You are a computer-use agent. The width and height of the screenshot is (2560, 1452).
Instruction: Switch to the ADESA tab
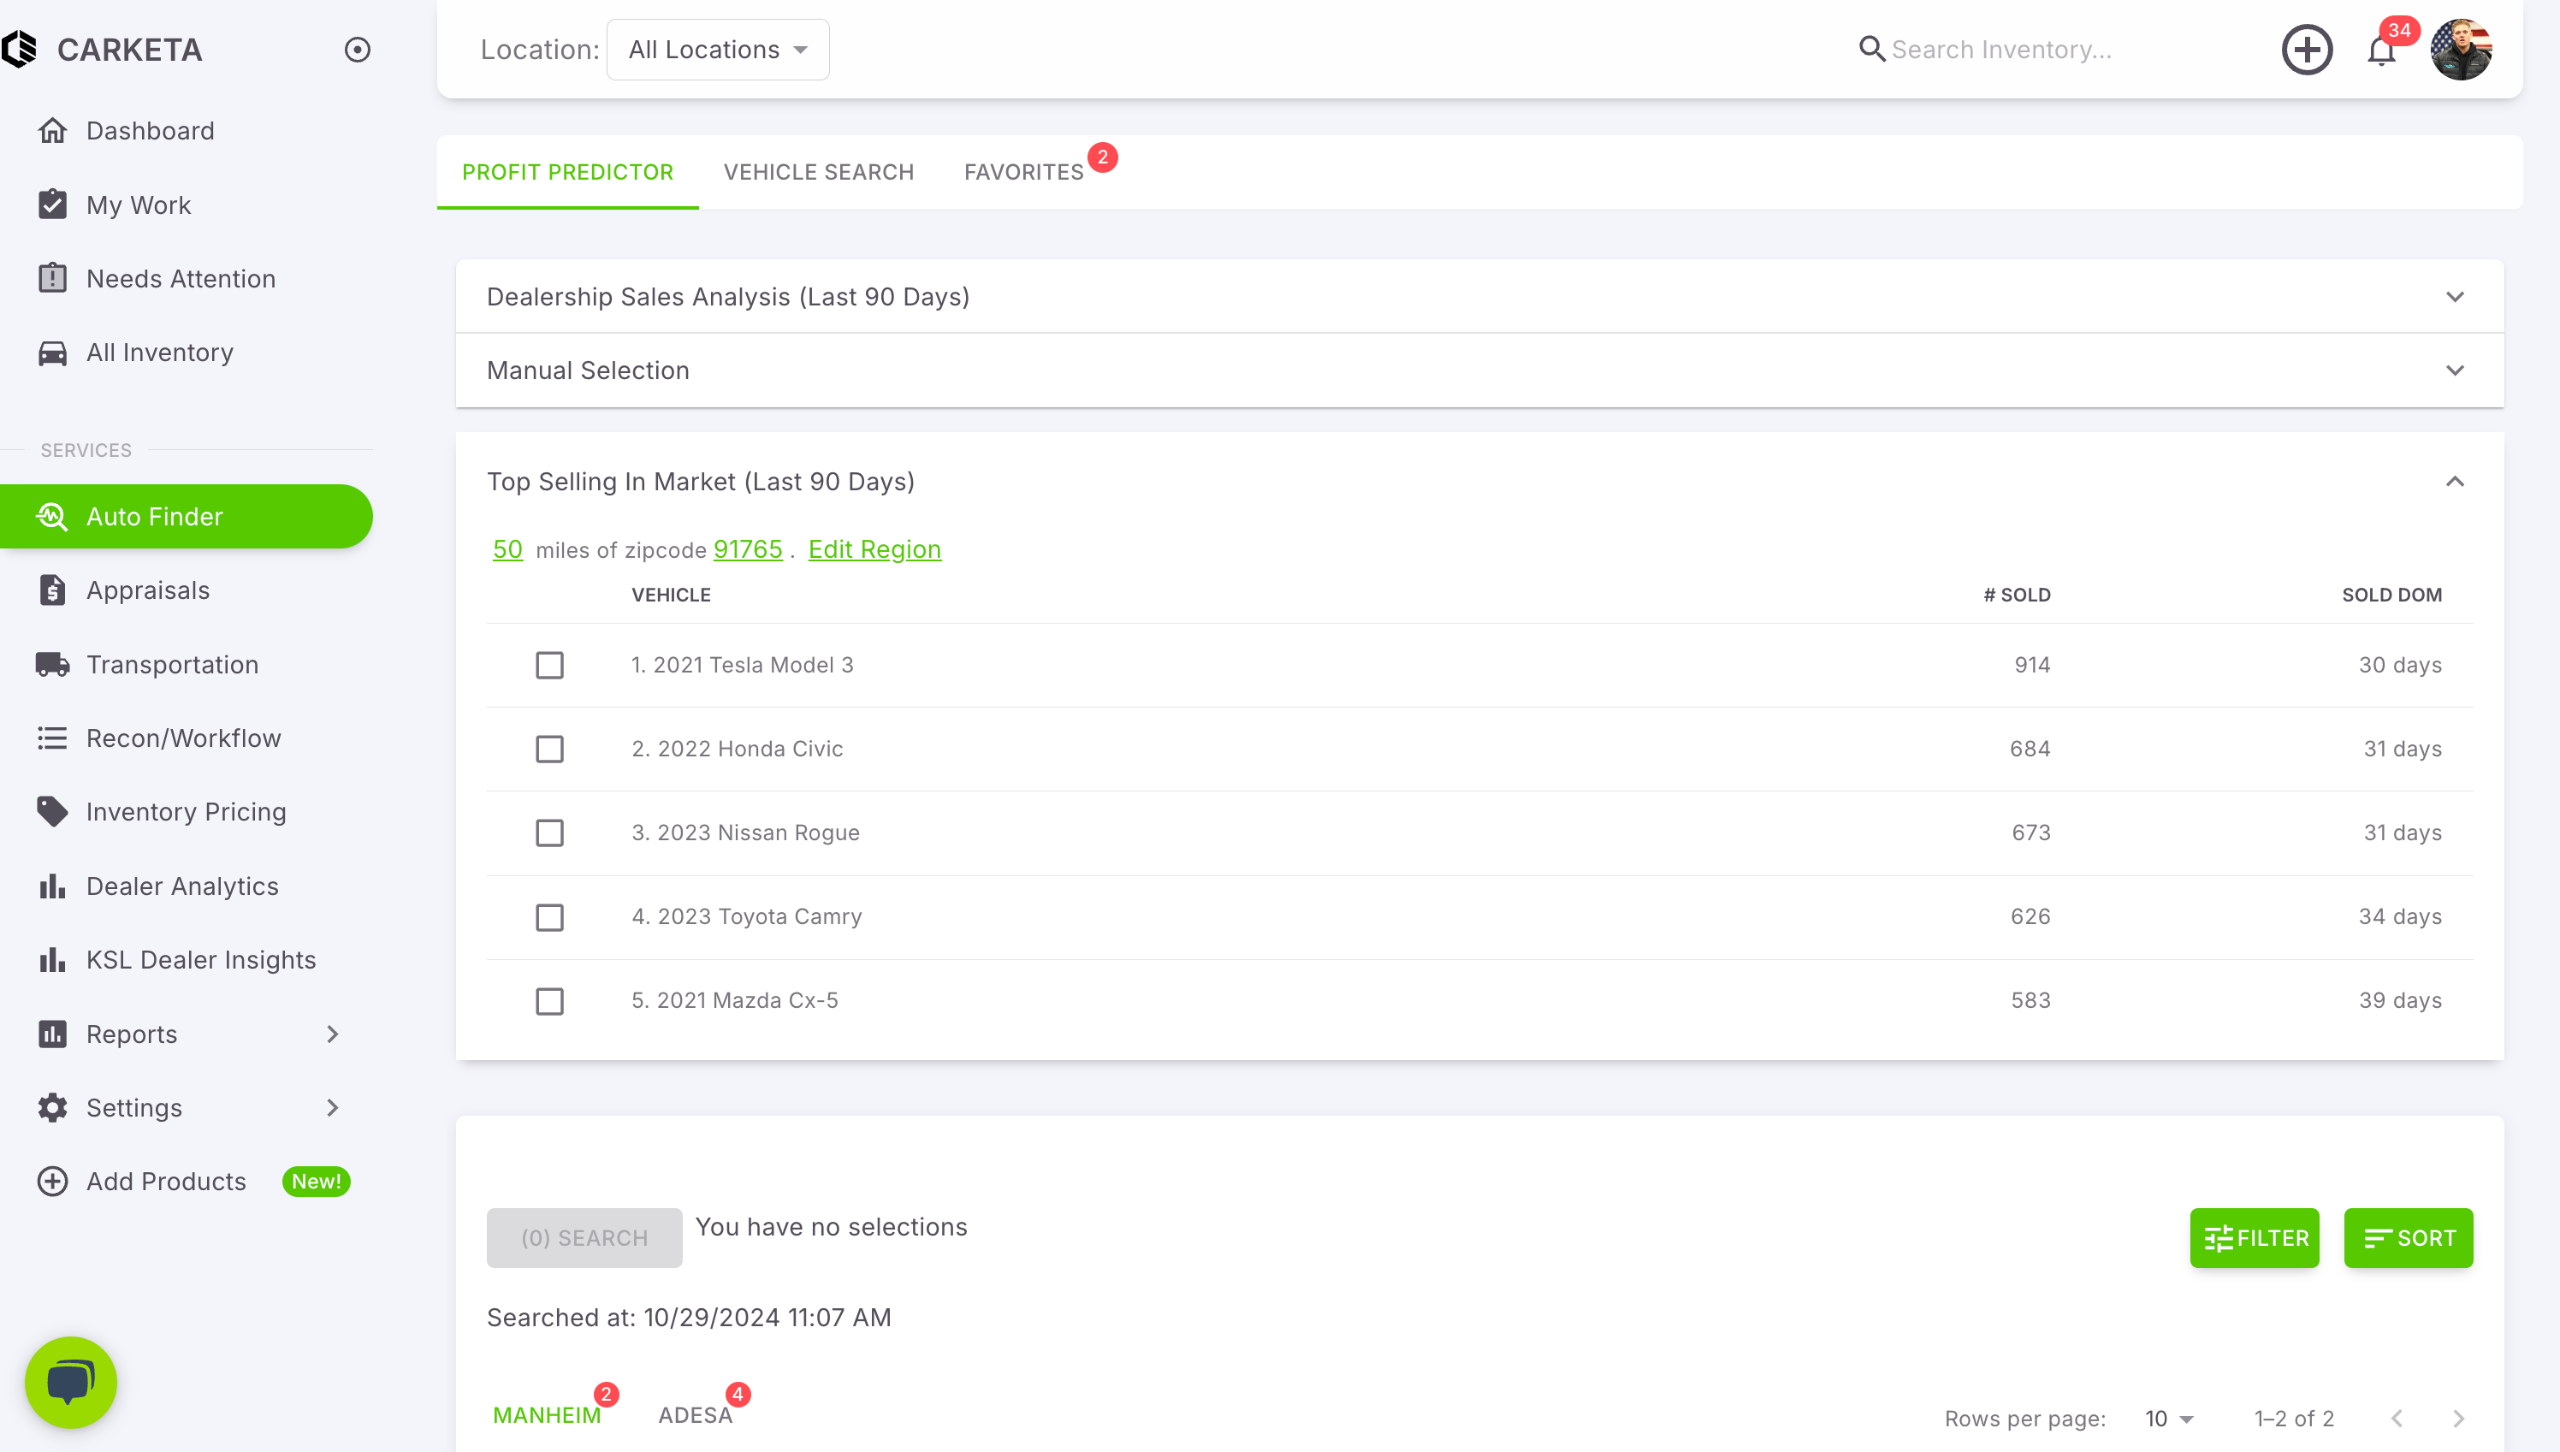[x=695, y=1415]
